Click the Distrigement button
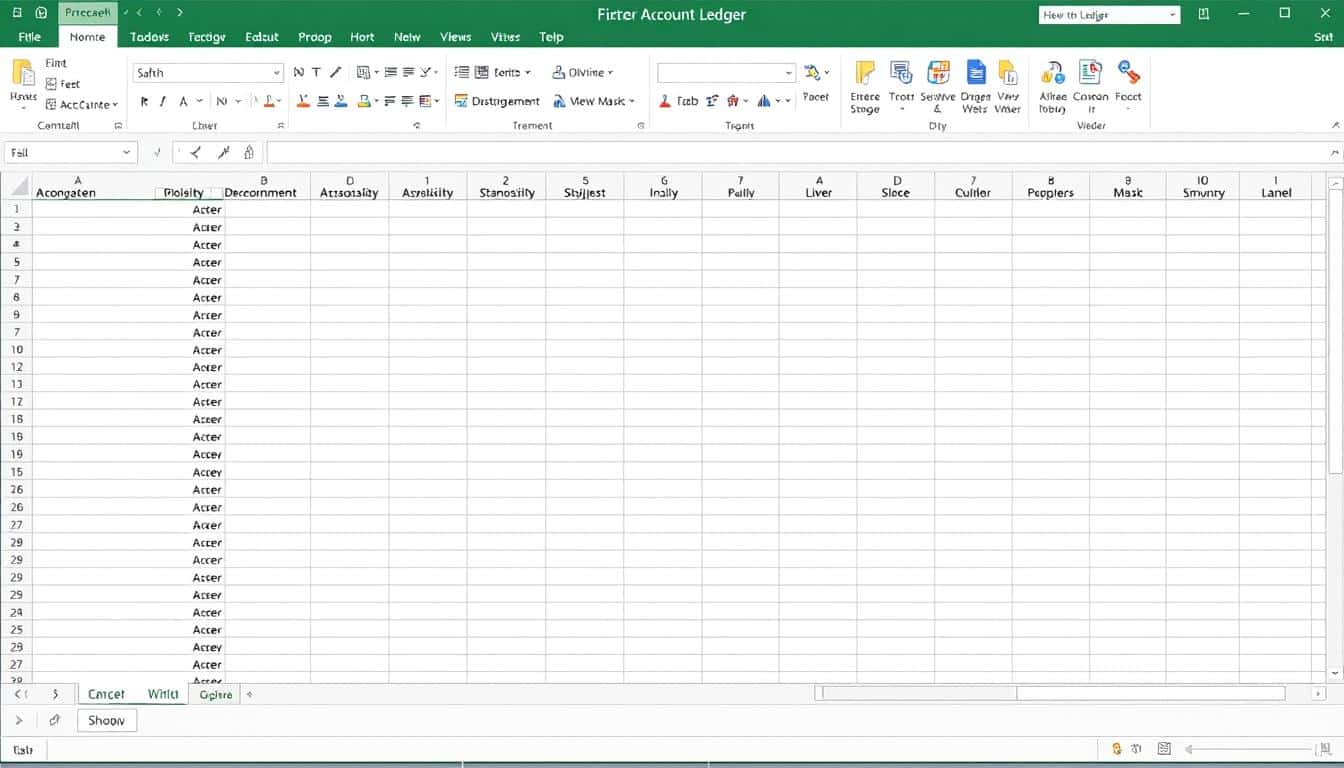Viewport: 1344px width, 768px height. pos(497,101)
